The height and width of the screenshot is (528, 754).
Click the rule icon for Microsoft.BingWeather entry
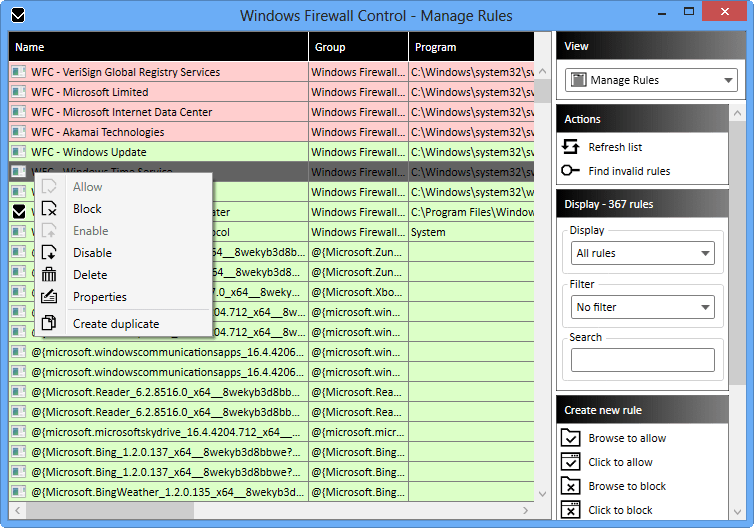[x=19, y=492]
